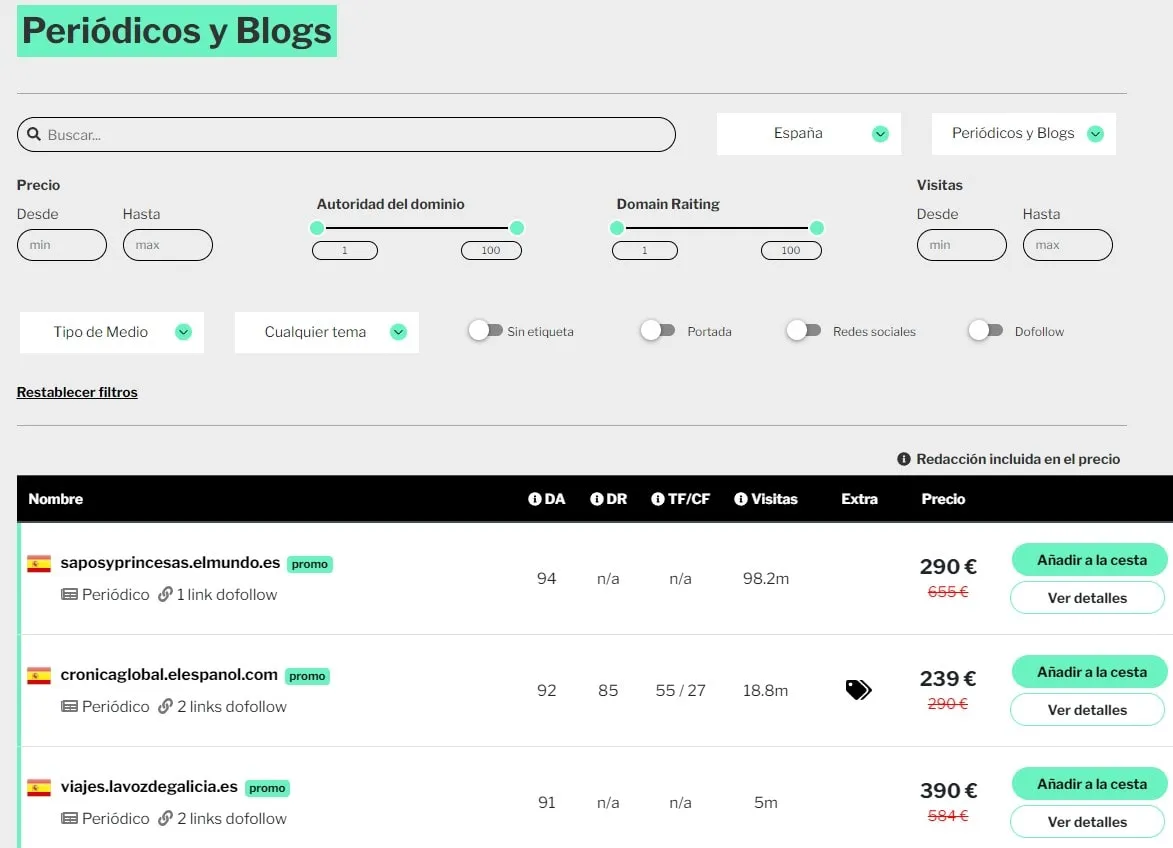Click the link icon in saposyprincesas row

(165, 594)
